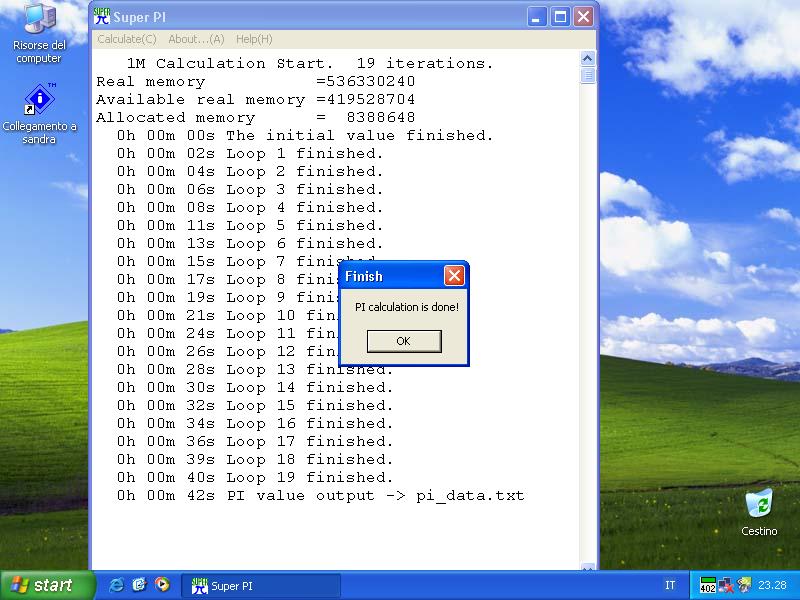Viewport: 800px width, 600px height.
Task: Click the scrollbar up arrow
Action: [587, 58]
